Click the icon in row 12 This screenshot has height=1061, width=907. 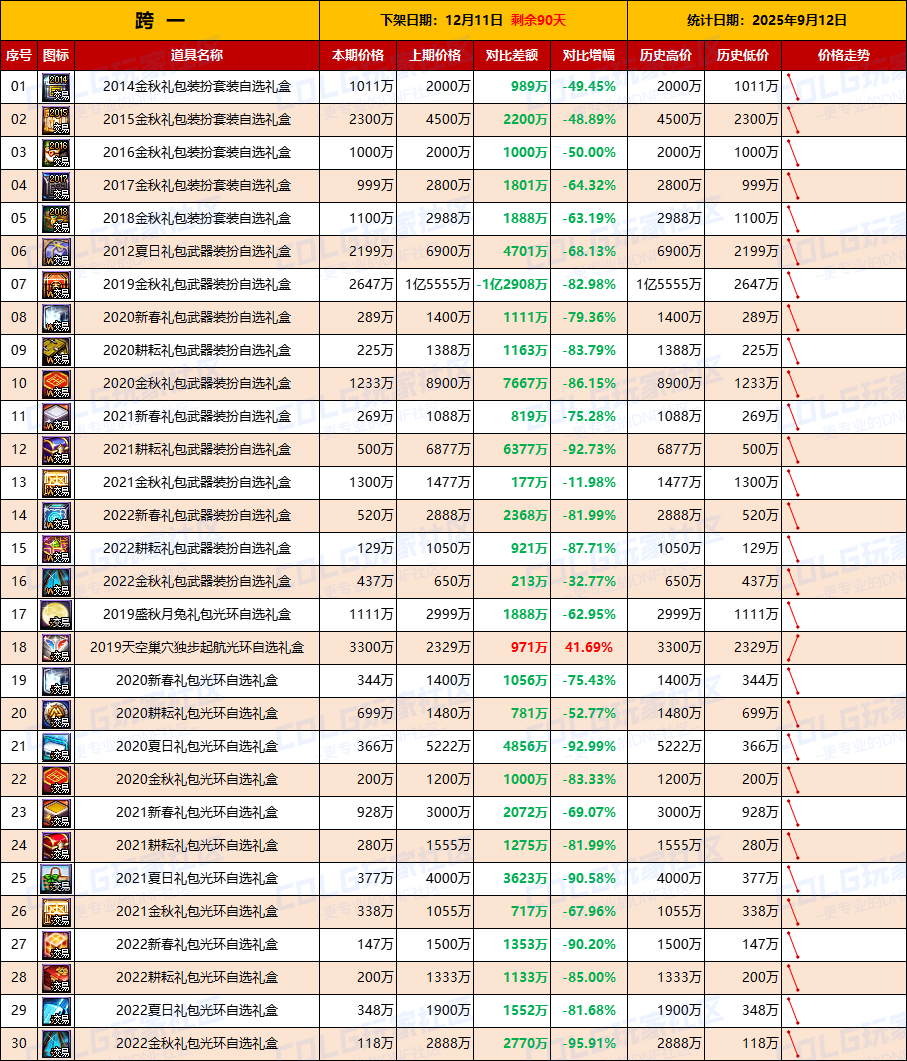point(56,450)
